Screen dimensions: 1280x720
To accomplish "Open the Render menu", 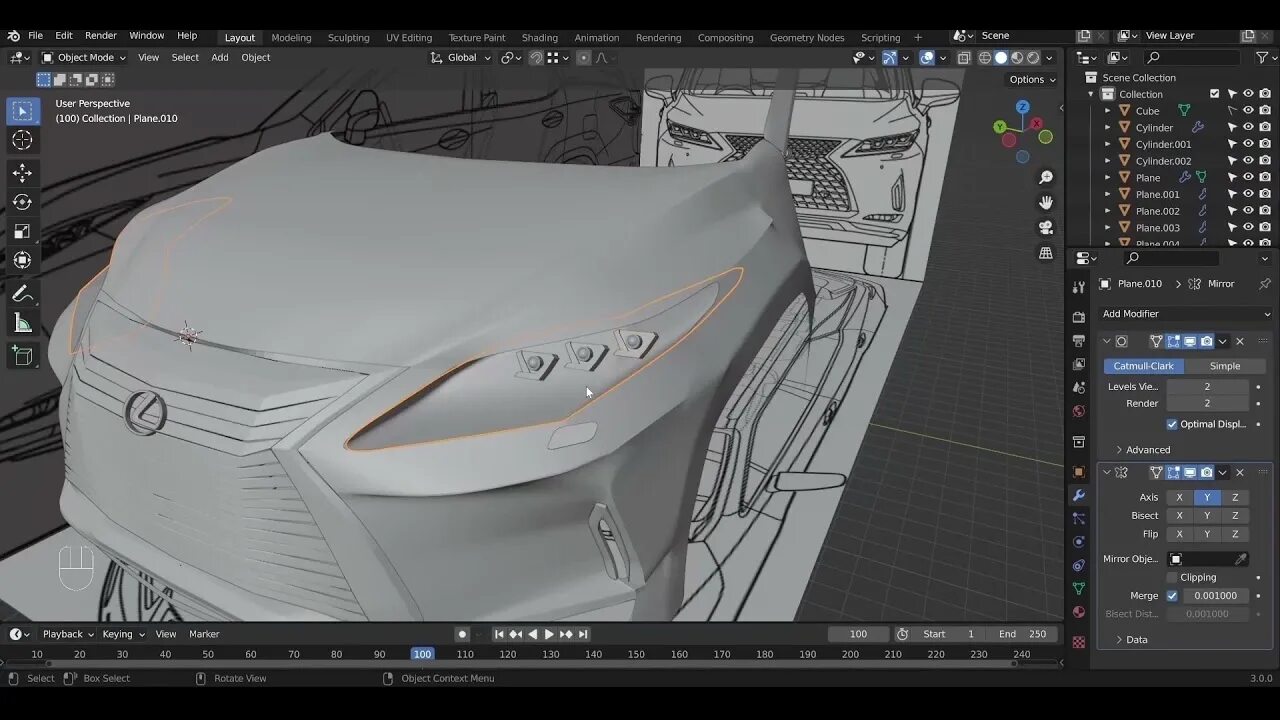I will 100,36.
